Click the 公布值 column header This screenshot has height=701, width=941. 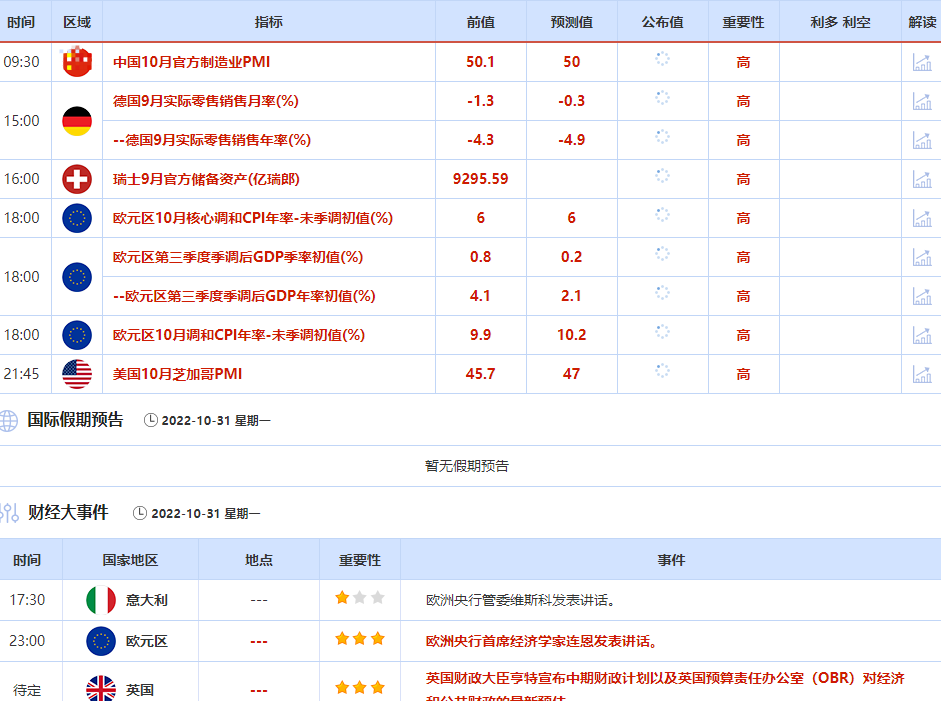[662, 22]
